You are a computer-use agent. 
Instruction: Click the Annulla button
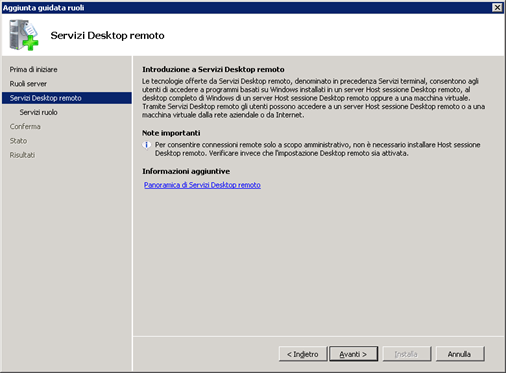[x=460, y=354]
